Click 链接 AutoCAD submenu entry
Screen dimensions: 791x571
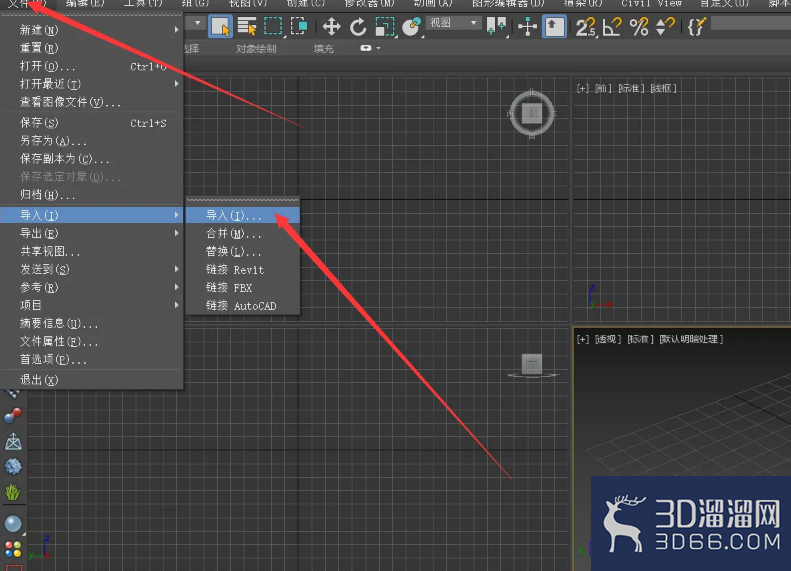tap(243, 306)
